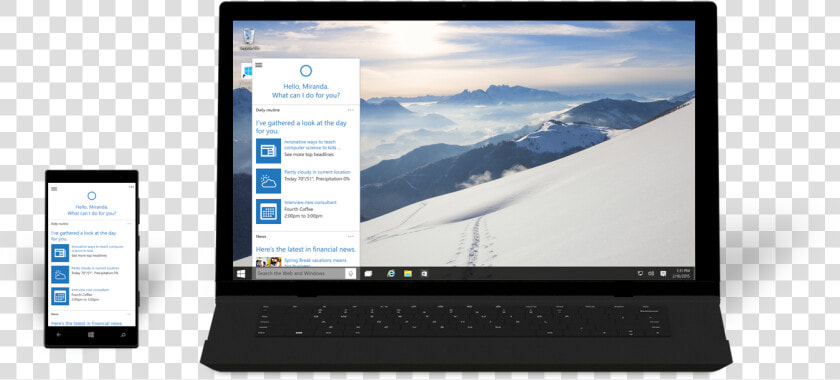The image size is (840, 380).
Task: Click the Spring Break news thumbnail
Action: (x=268, y=262)
